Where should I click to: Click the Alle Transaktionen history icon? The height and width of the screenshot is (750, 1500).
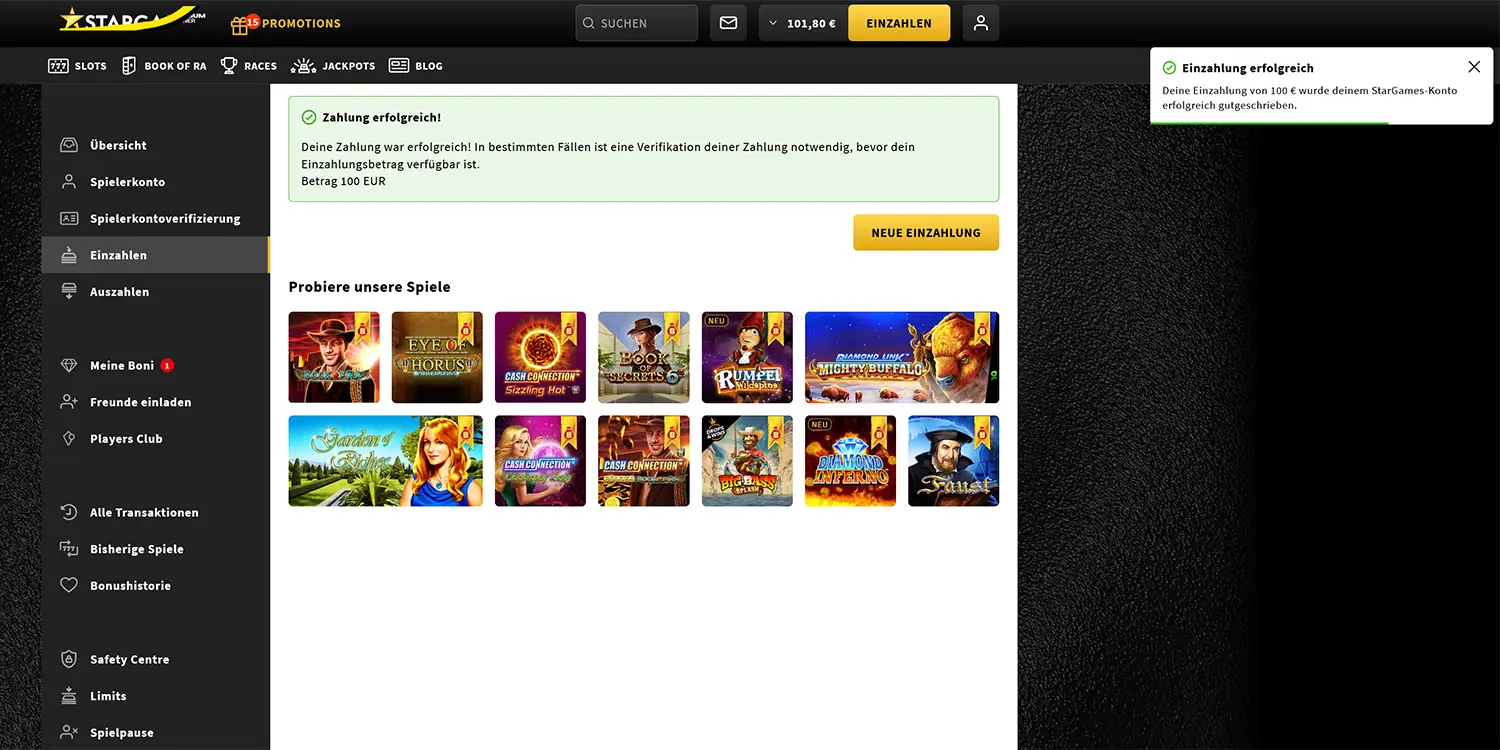point(69,512)
